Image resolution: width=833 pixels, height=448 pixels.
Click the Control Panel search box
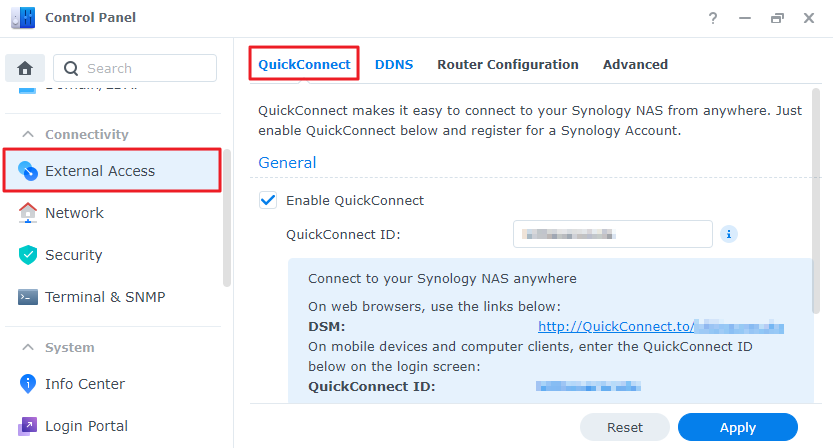point(135,68)
